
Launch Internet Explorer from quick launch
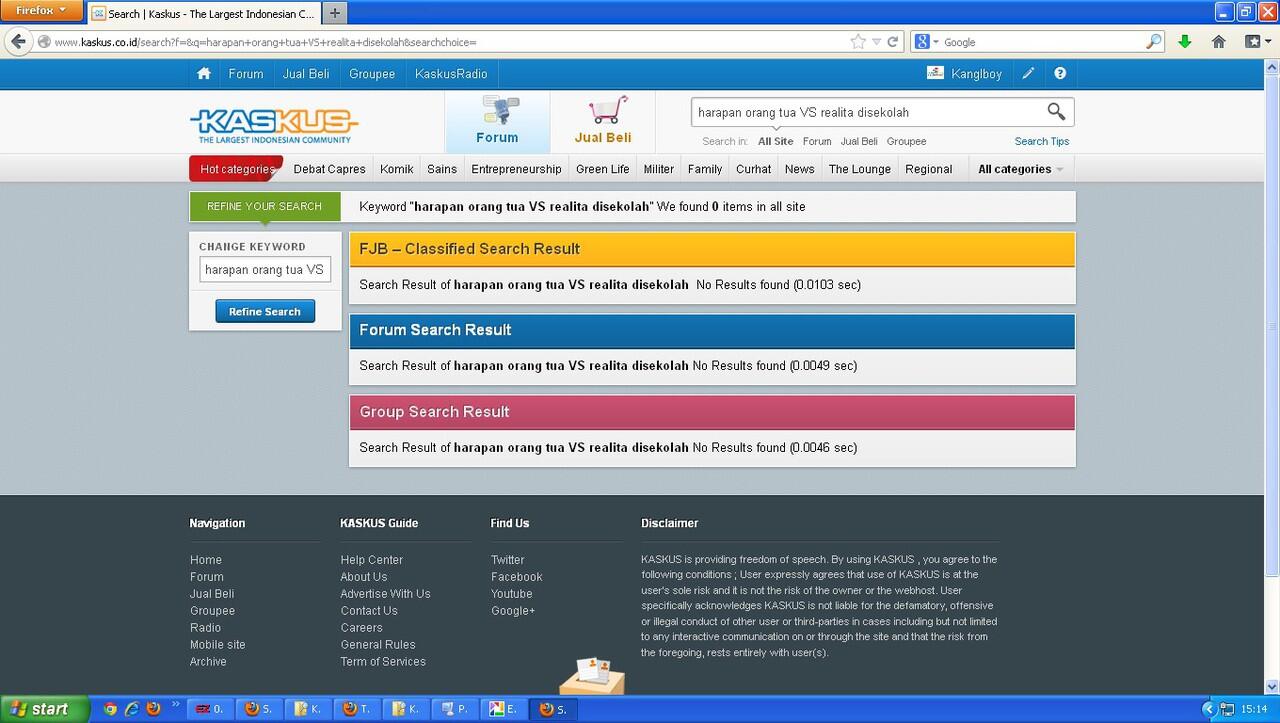pos(131,709)
